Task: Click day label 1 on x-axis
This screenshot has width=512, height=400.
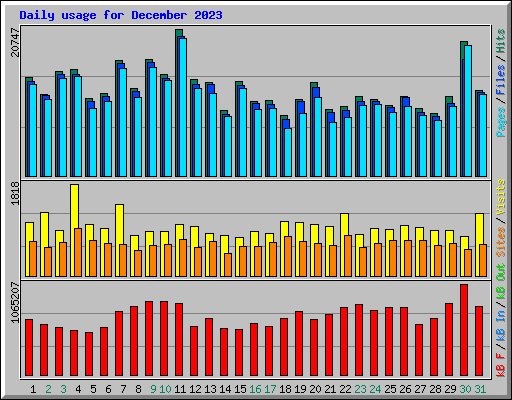Action: 33,389
